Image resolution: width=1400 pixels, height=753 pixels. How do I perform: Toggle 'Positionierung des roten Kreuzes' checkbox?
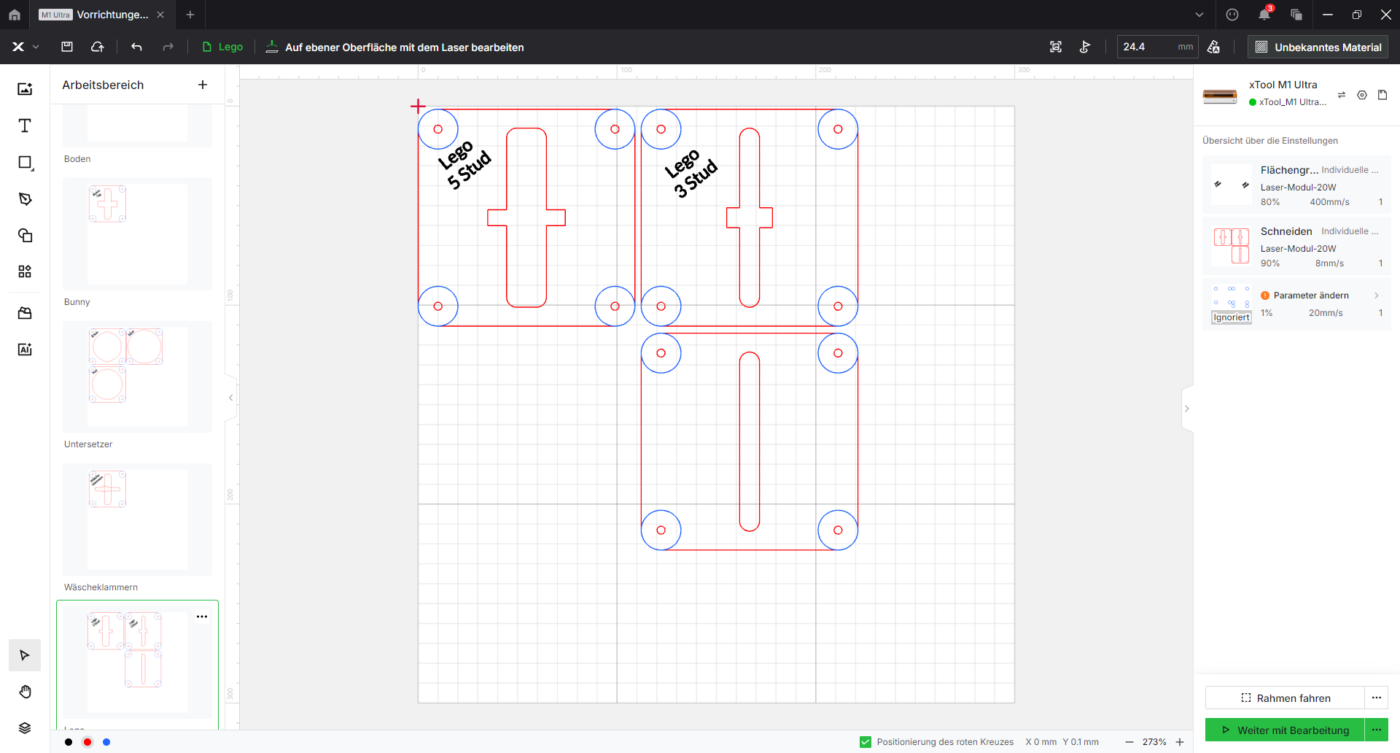coord(865,742)
